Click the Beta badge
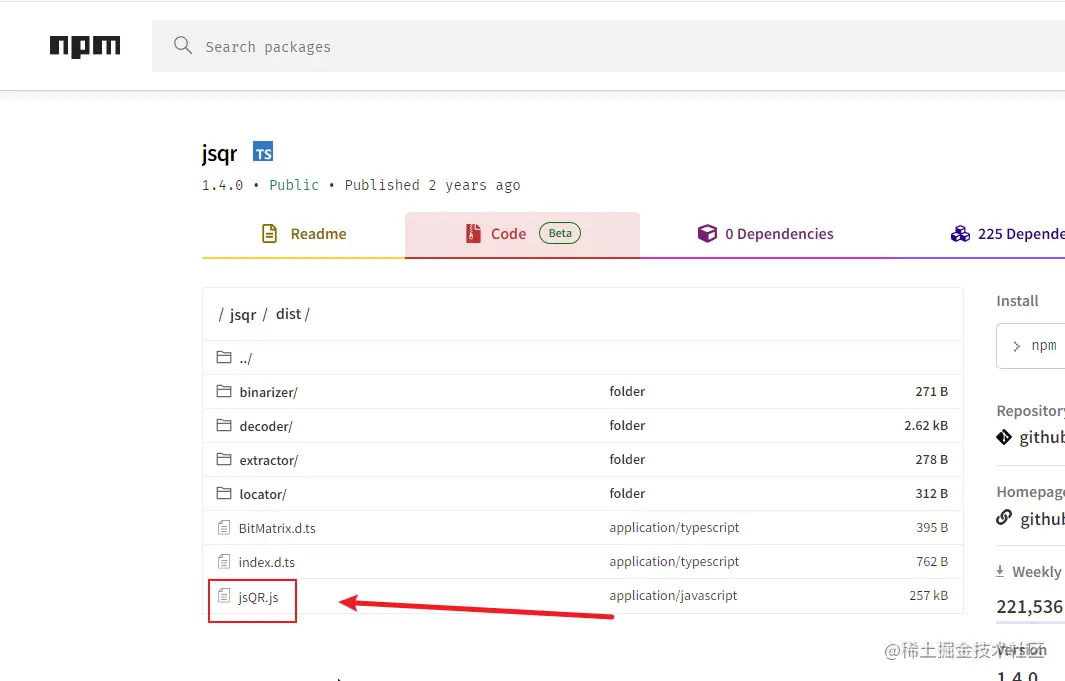Screen dimensions: 1065x681 (x=560, y=234)
